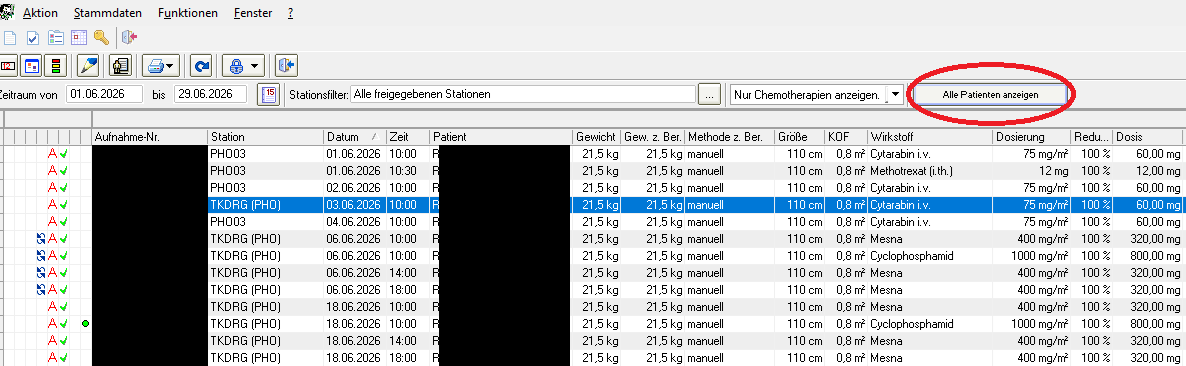
Task: Click the start date field 01.06.2026
Action: pyautogui.click(x=104, y=95)
